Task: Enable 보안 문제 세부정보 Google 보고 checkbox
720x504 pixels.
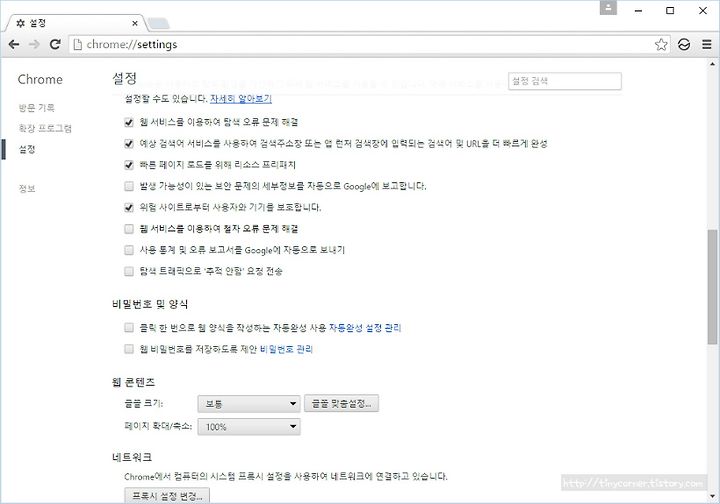Action: 129,186
